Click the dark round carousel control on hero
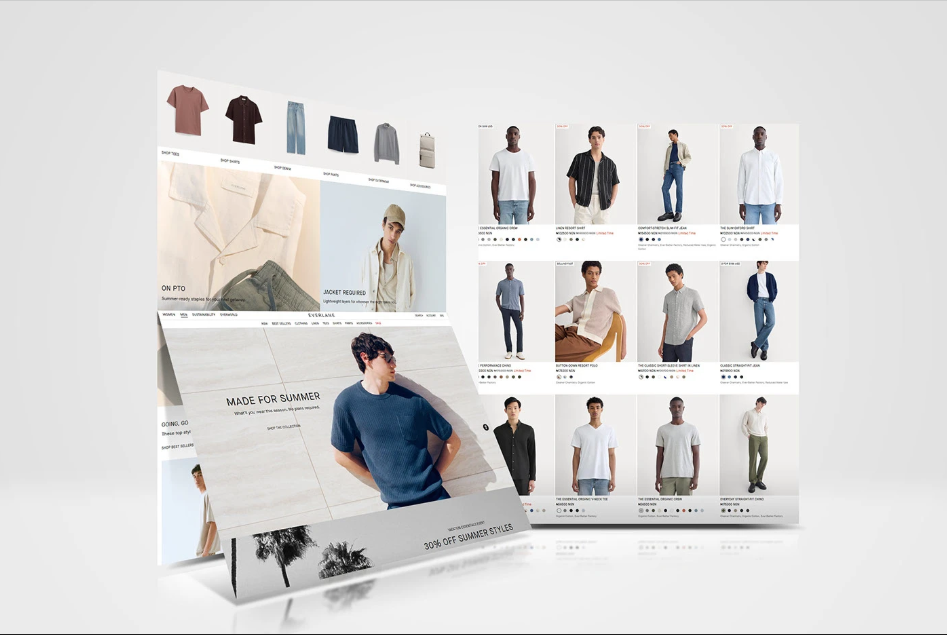 coord(486,427)
